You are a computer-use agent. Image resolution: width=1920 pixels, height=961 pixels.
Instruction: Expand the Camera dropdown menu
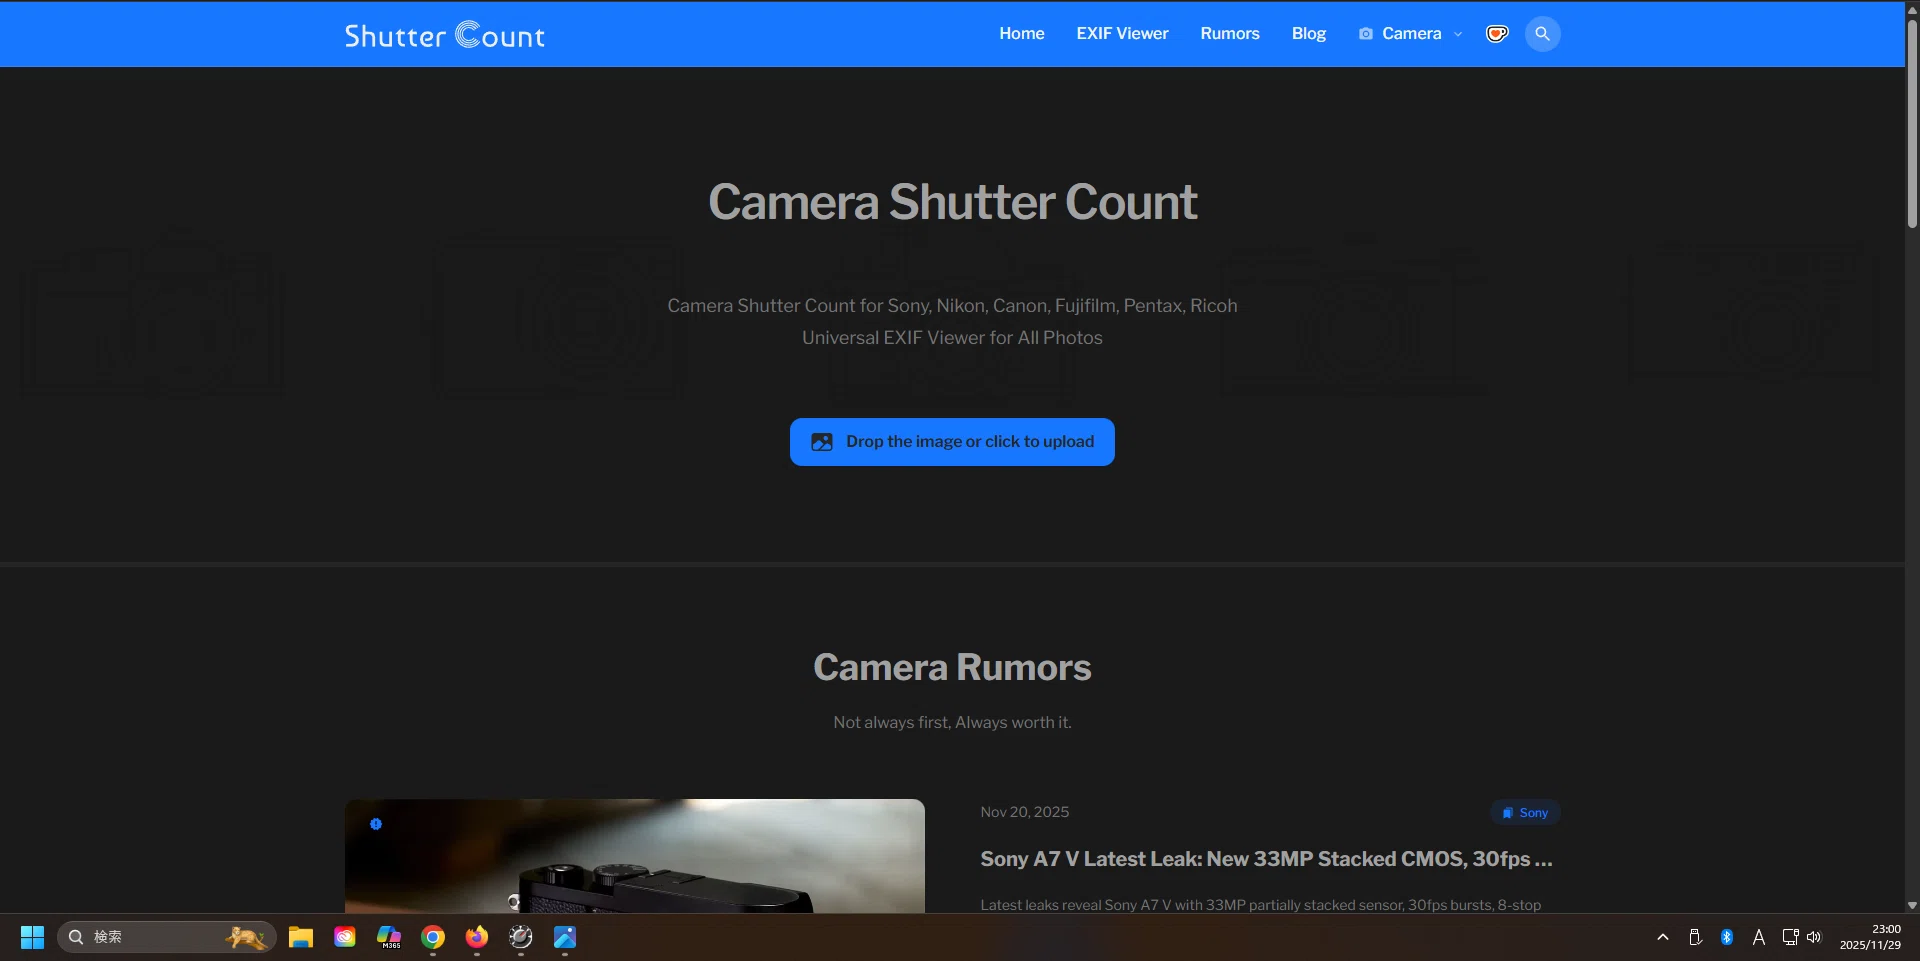click(1410, 34)
